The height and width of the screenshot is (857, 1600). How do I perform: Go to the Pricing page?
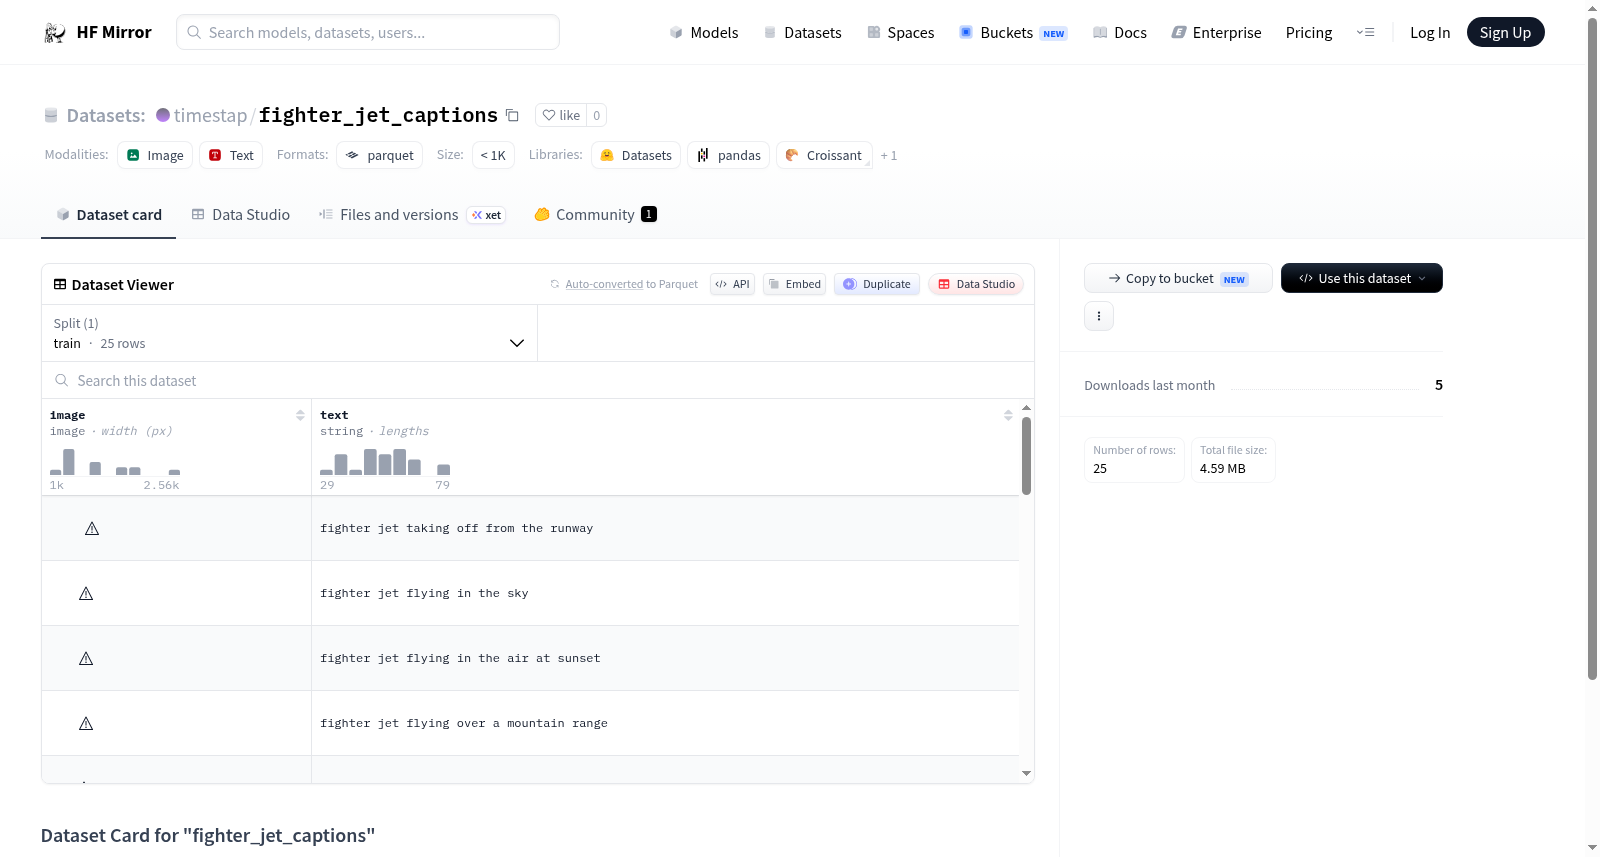[x=1309, y=32]
